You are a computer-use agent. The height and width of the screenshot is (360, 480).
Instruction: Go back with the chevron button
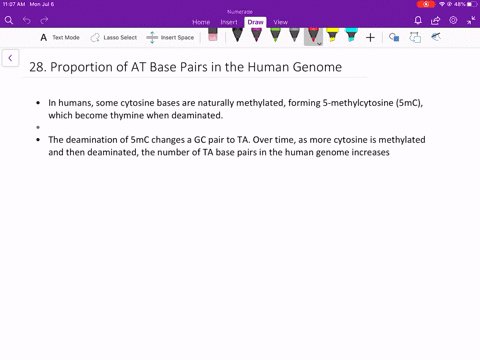10,58
